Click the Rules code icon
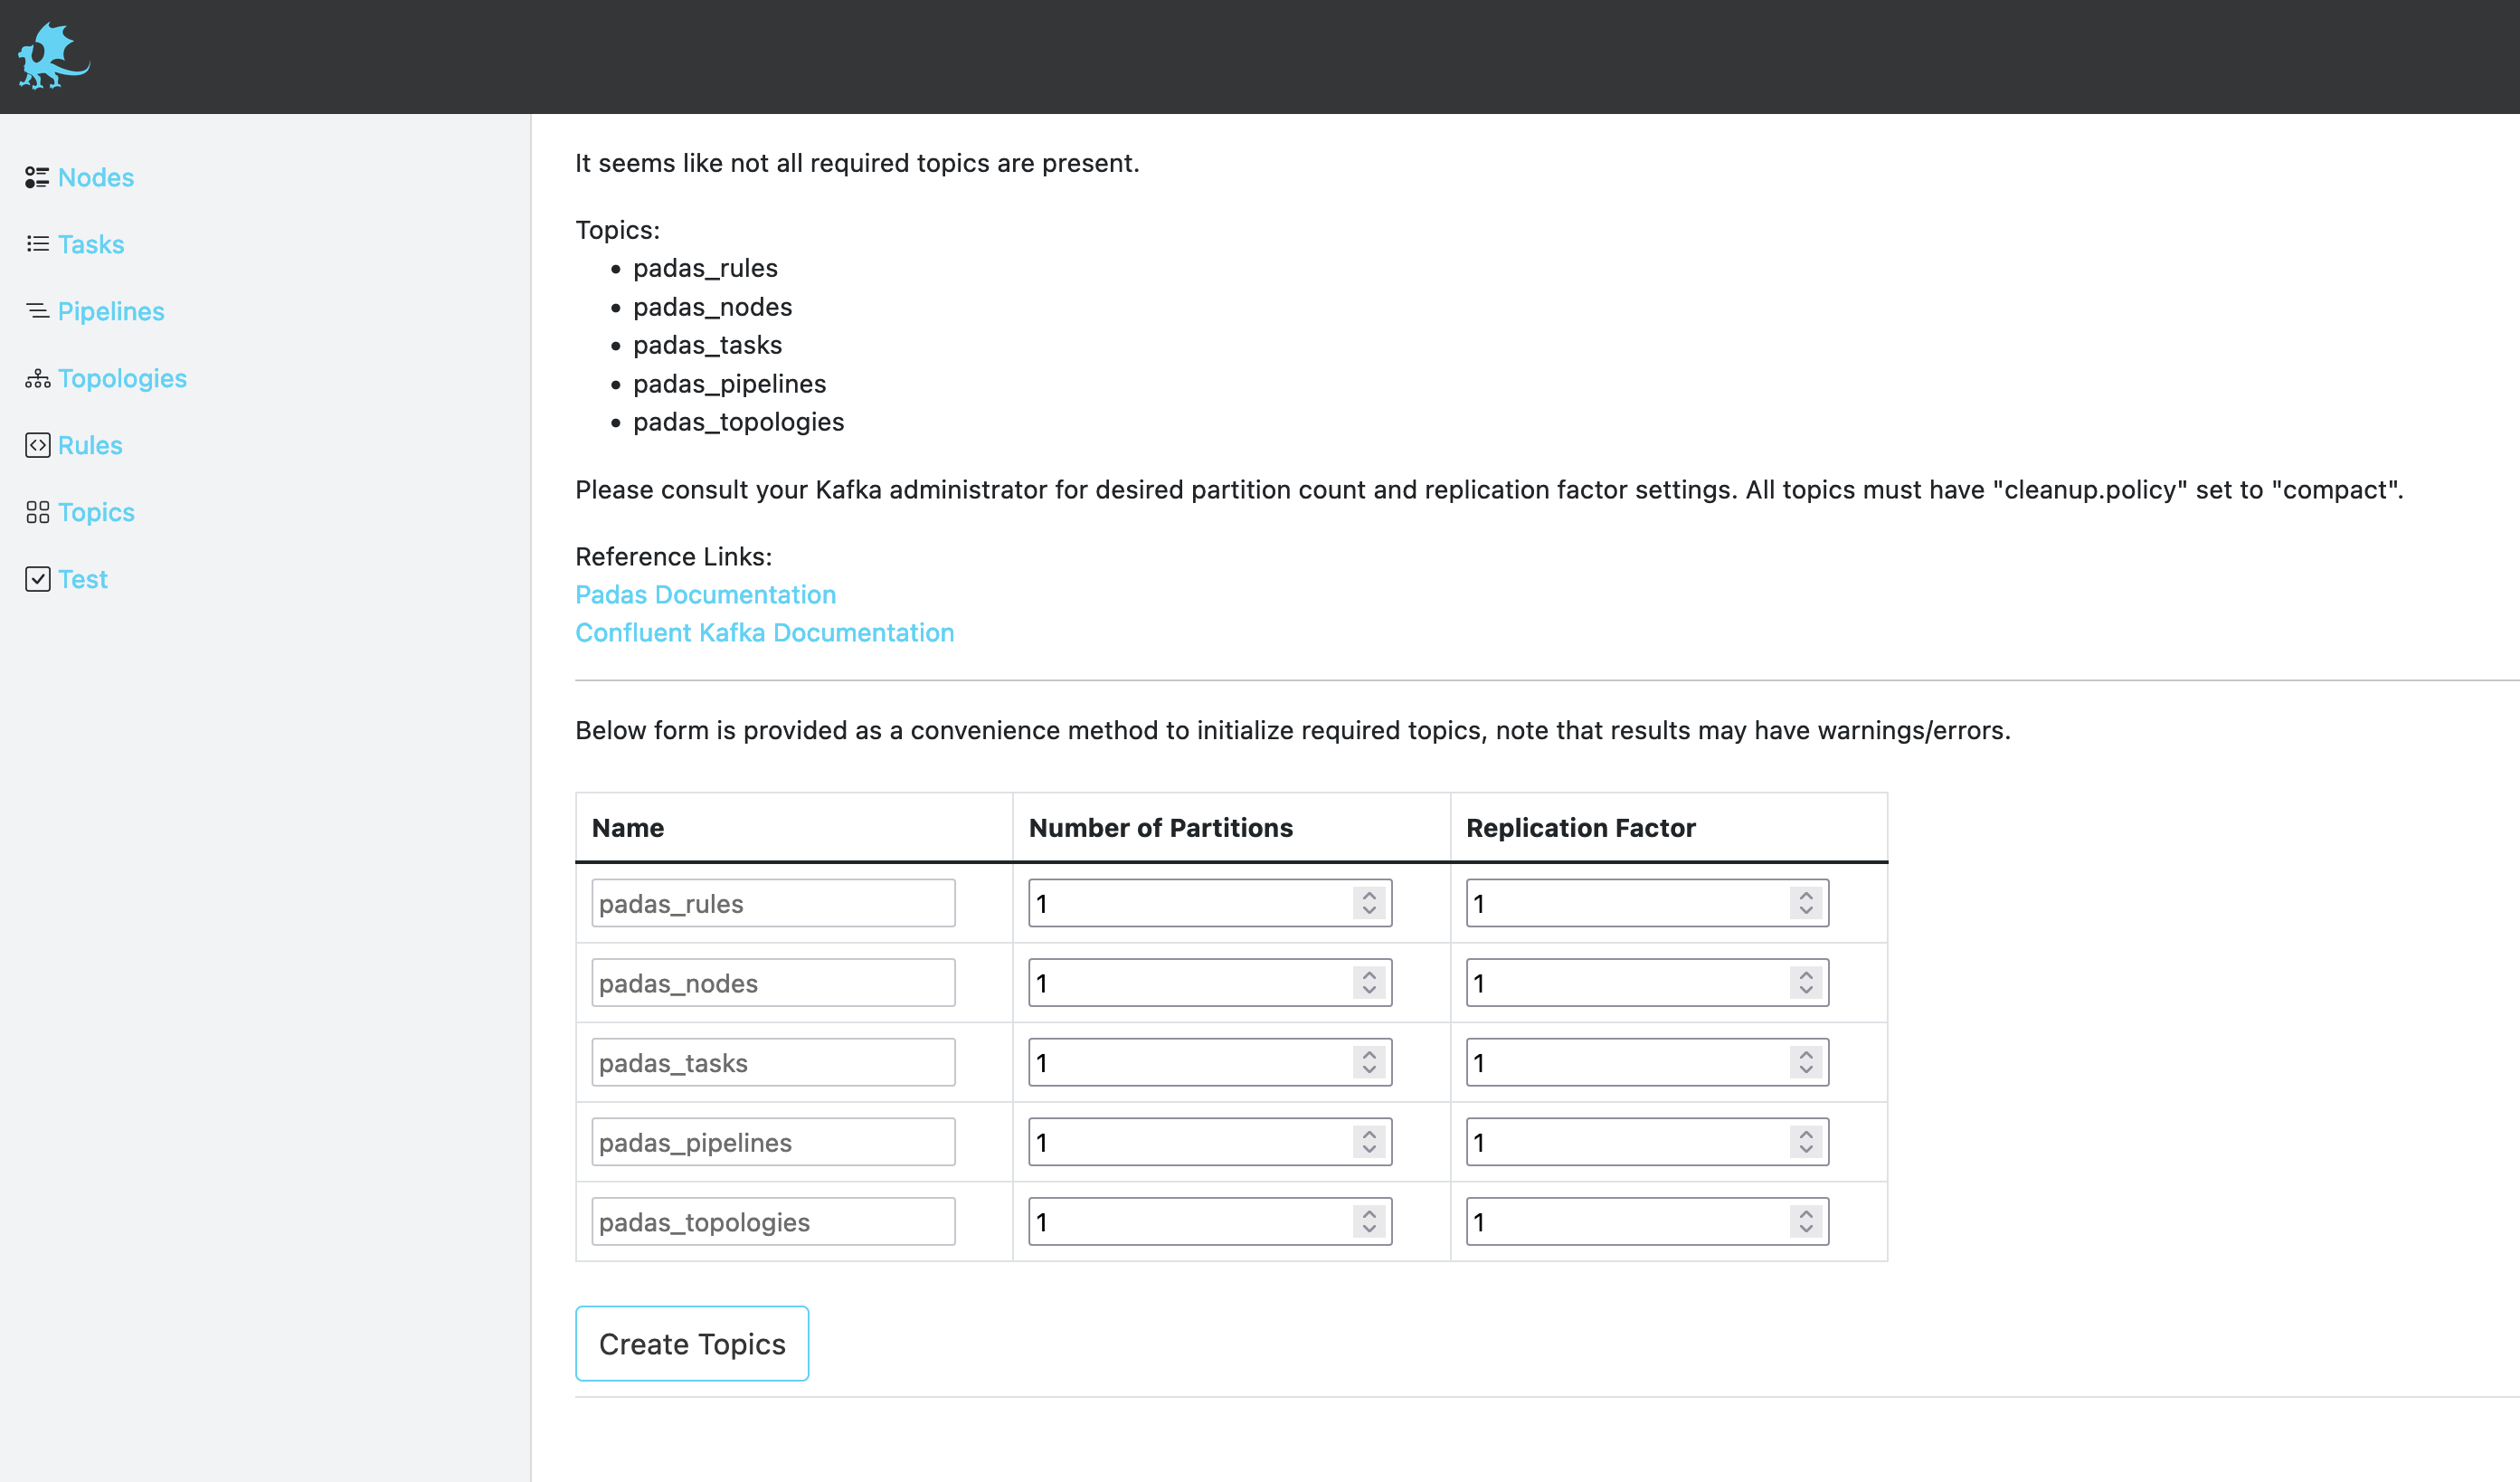Viewport: 2520px width, 1482px height. click(37, 445)
